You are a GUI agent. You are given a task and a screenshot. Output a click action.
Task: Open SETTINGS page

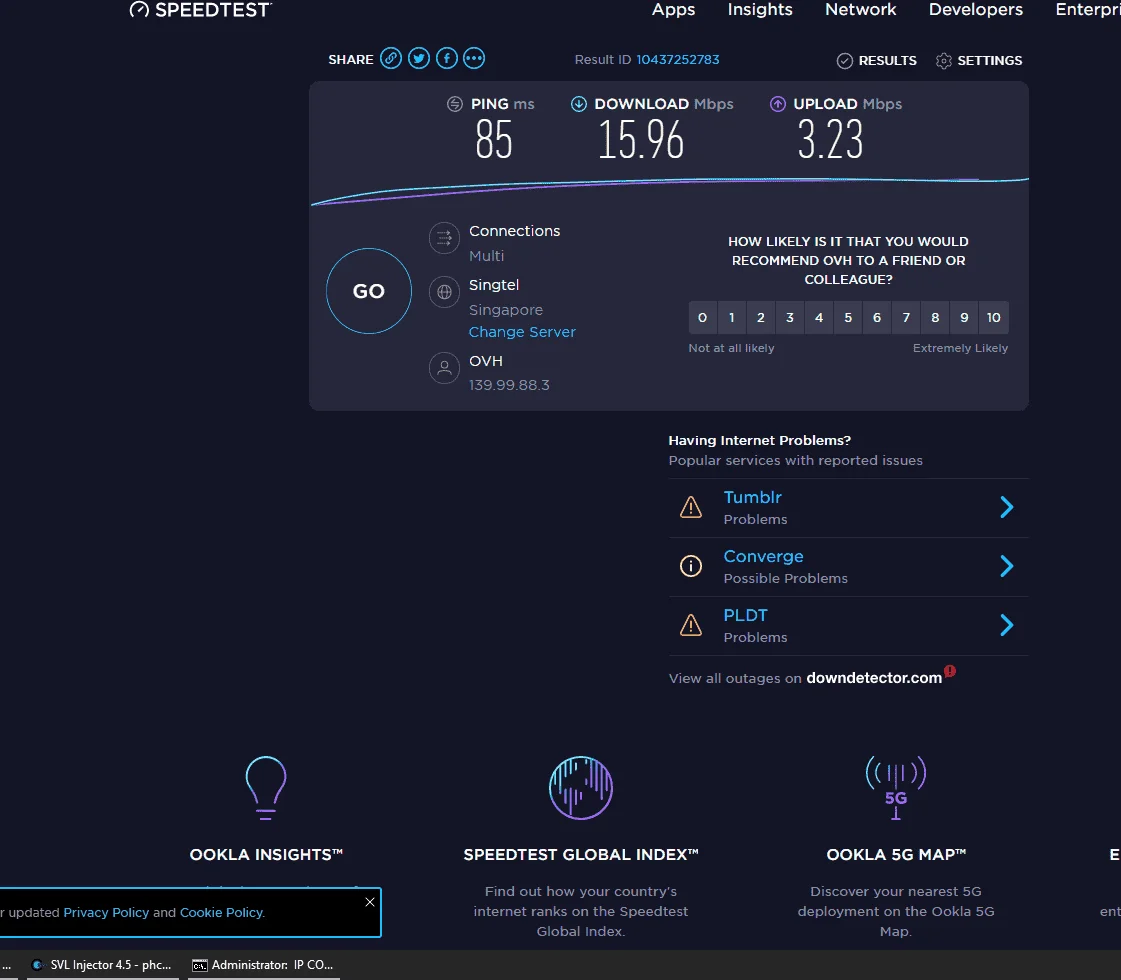(989, 61)
